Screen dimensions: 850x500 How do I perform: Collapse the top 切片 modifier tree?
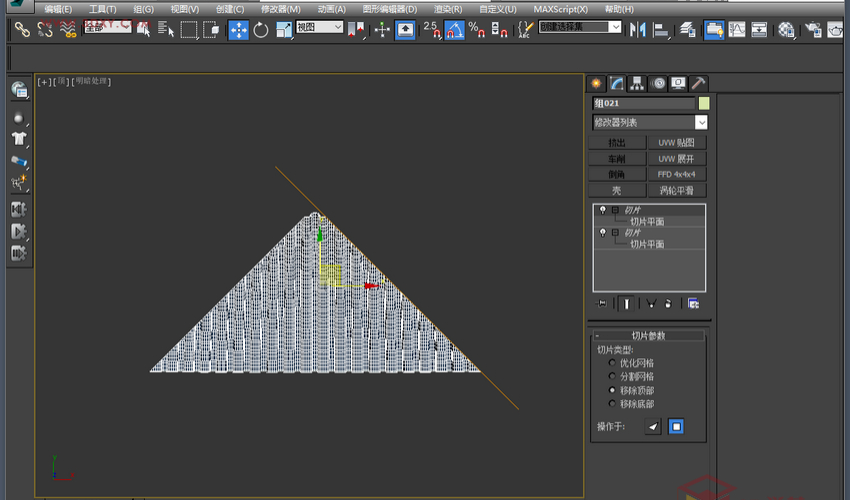click(x=615, y=210)
